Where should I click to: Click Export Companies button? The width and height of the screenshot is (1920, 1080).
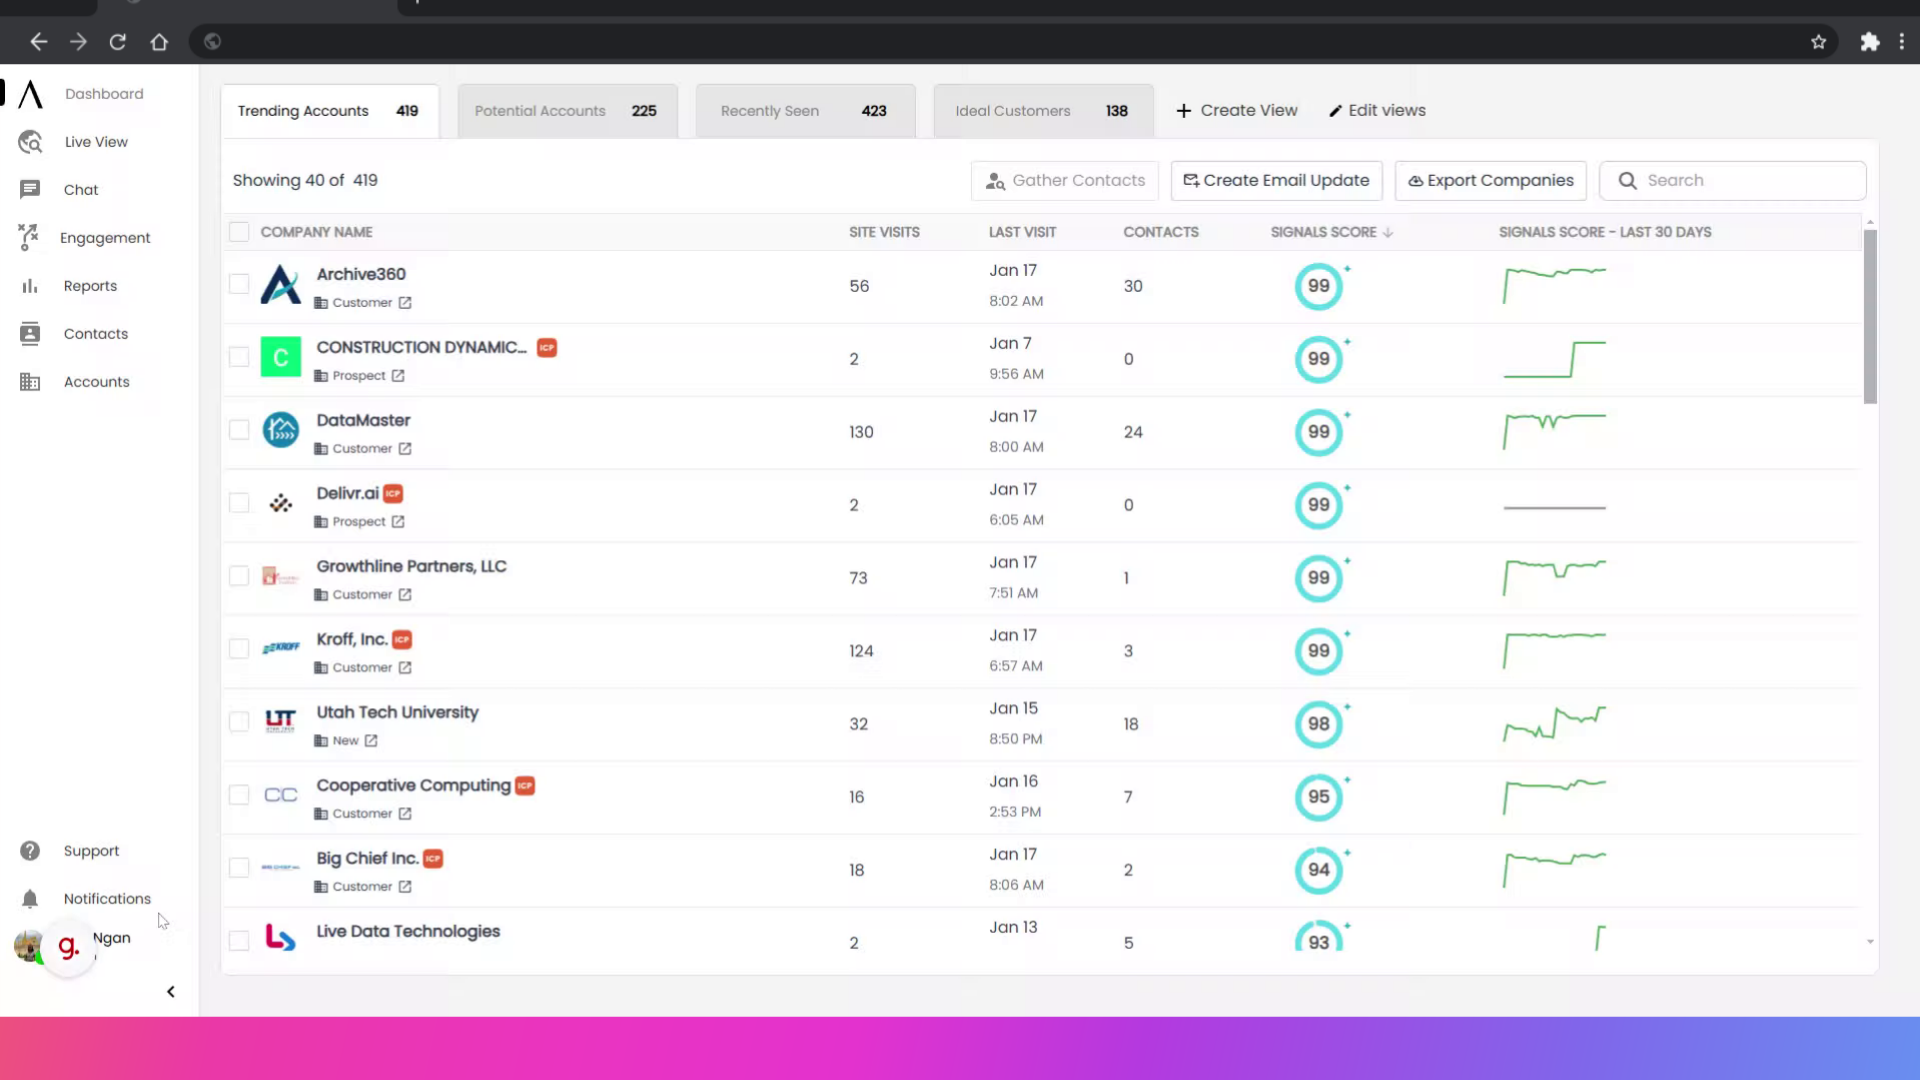tap(1490, 181)
